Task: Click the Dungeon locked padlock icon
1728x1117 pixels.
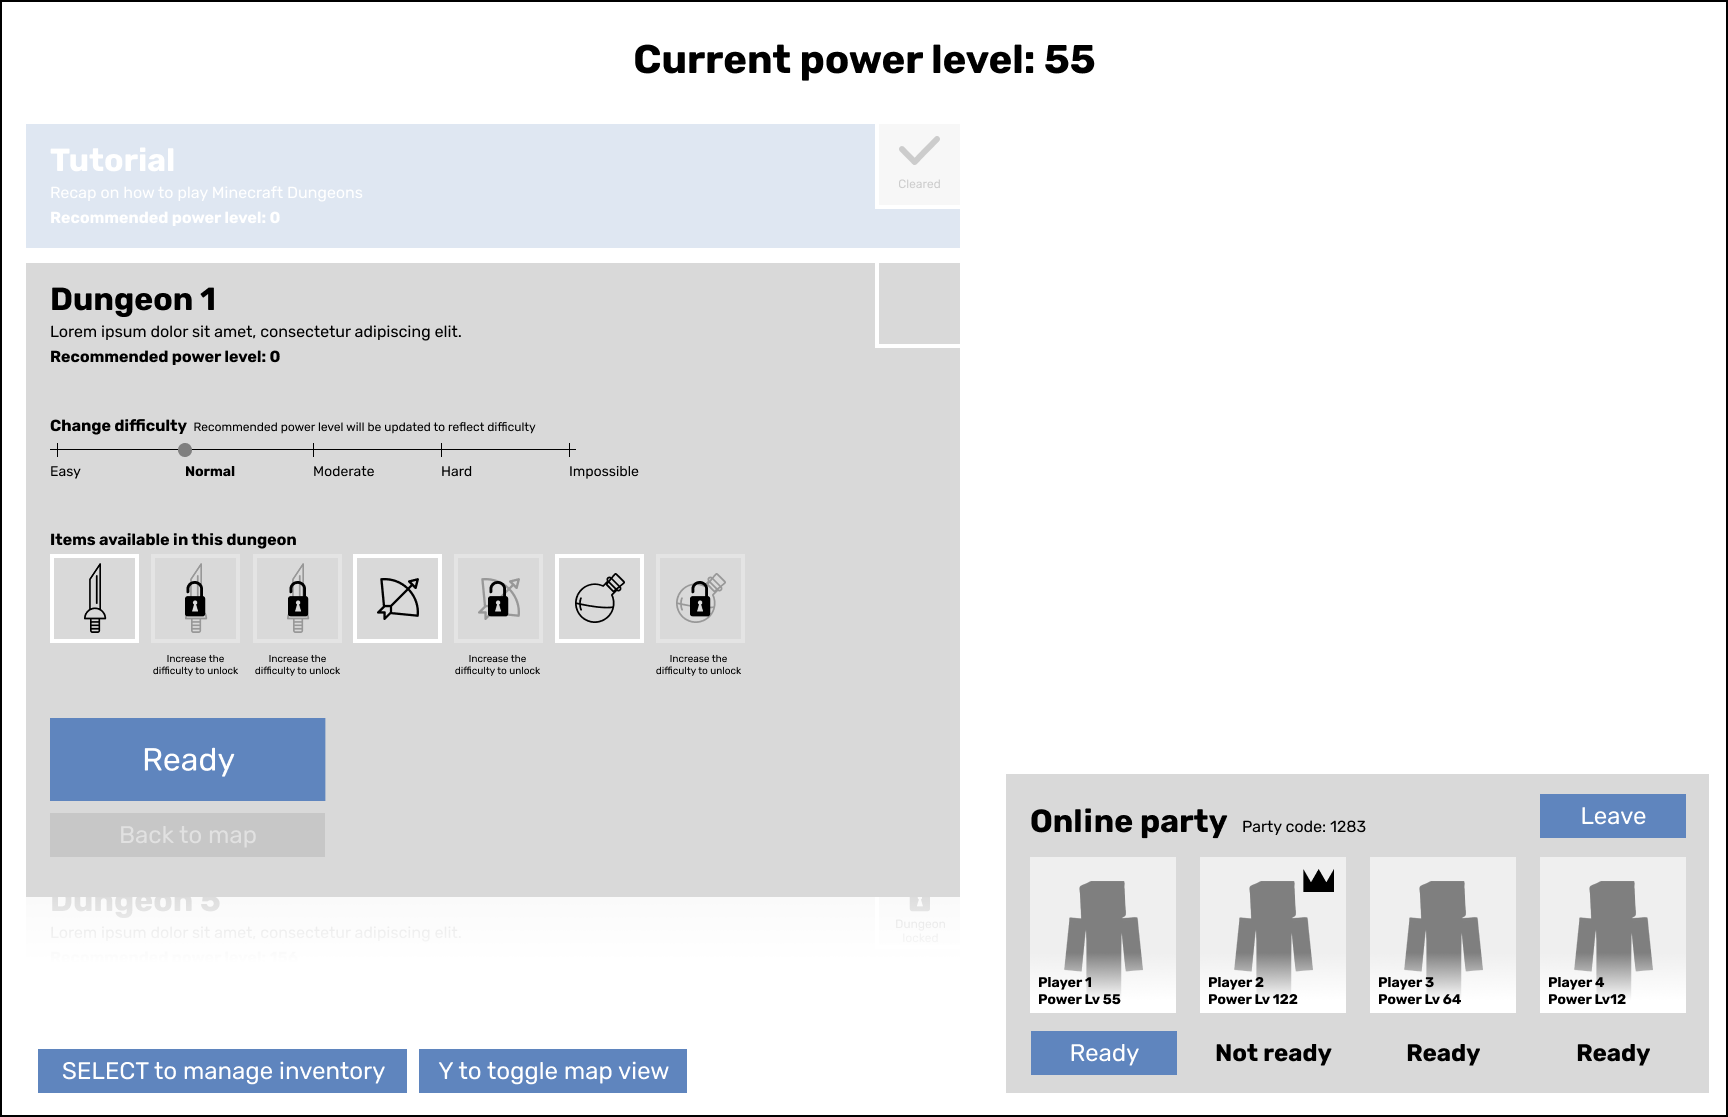Action: point(920,902)
